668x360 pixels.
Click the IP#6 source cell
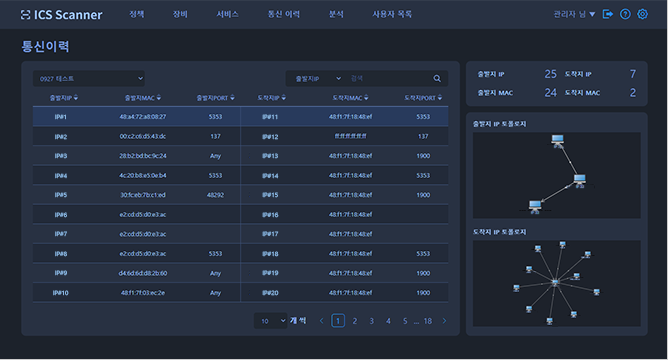tap(61, 215)
